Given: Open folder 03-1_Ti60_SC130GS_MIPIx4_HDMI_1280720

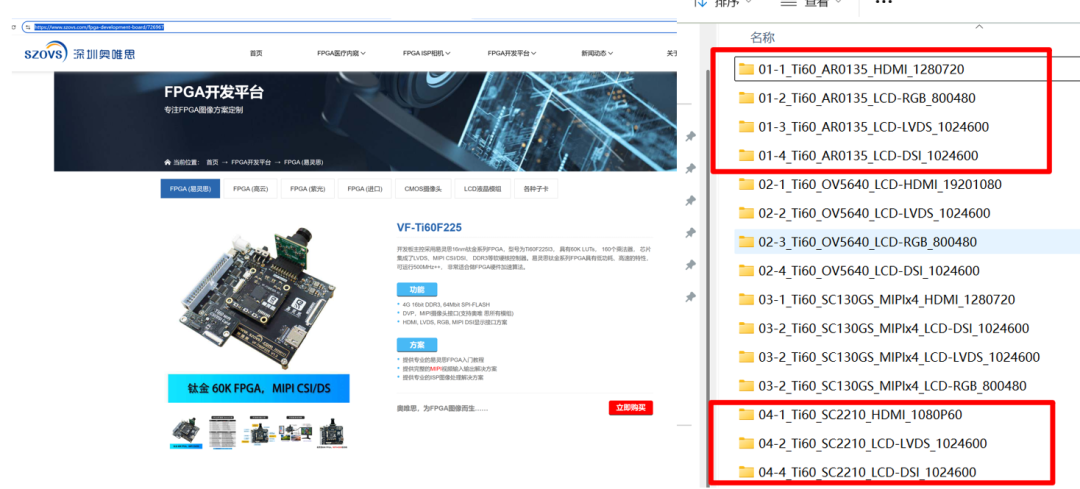Looking at the screenshot, I should click(876, 300).
